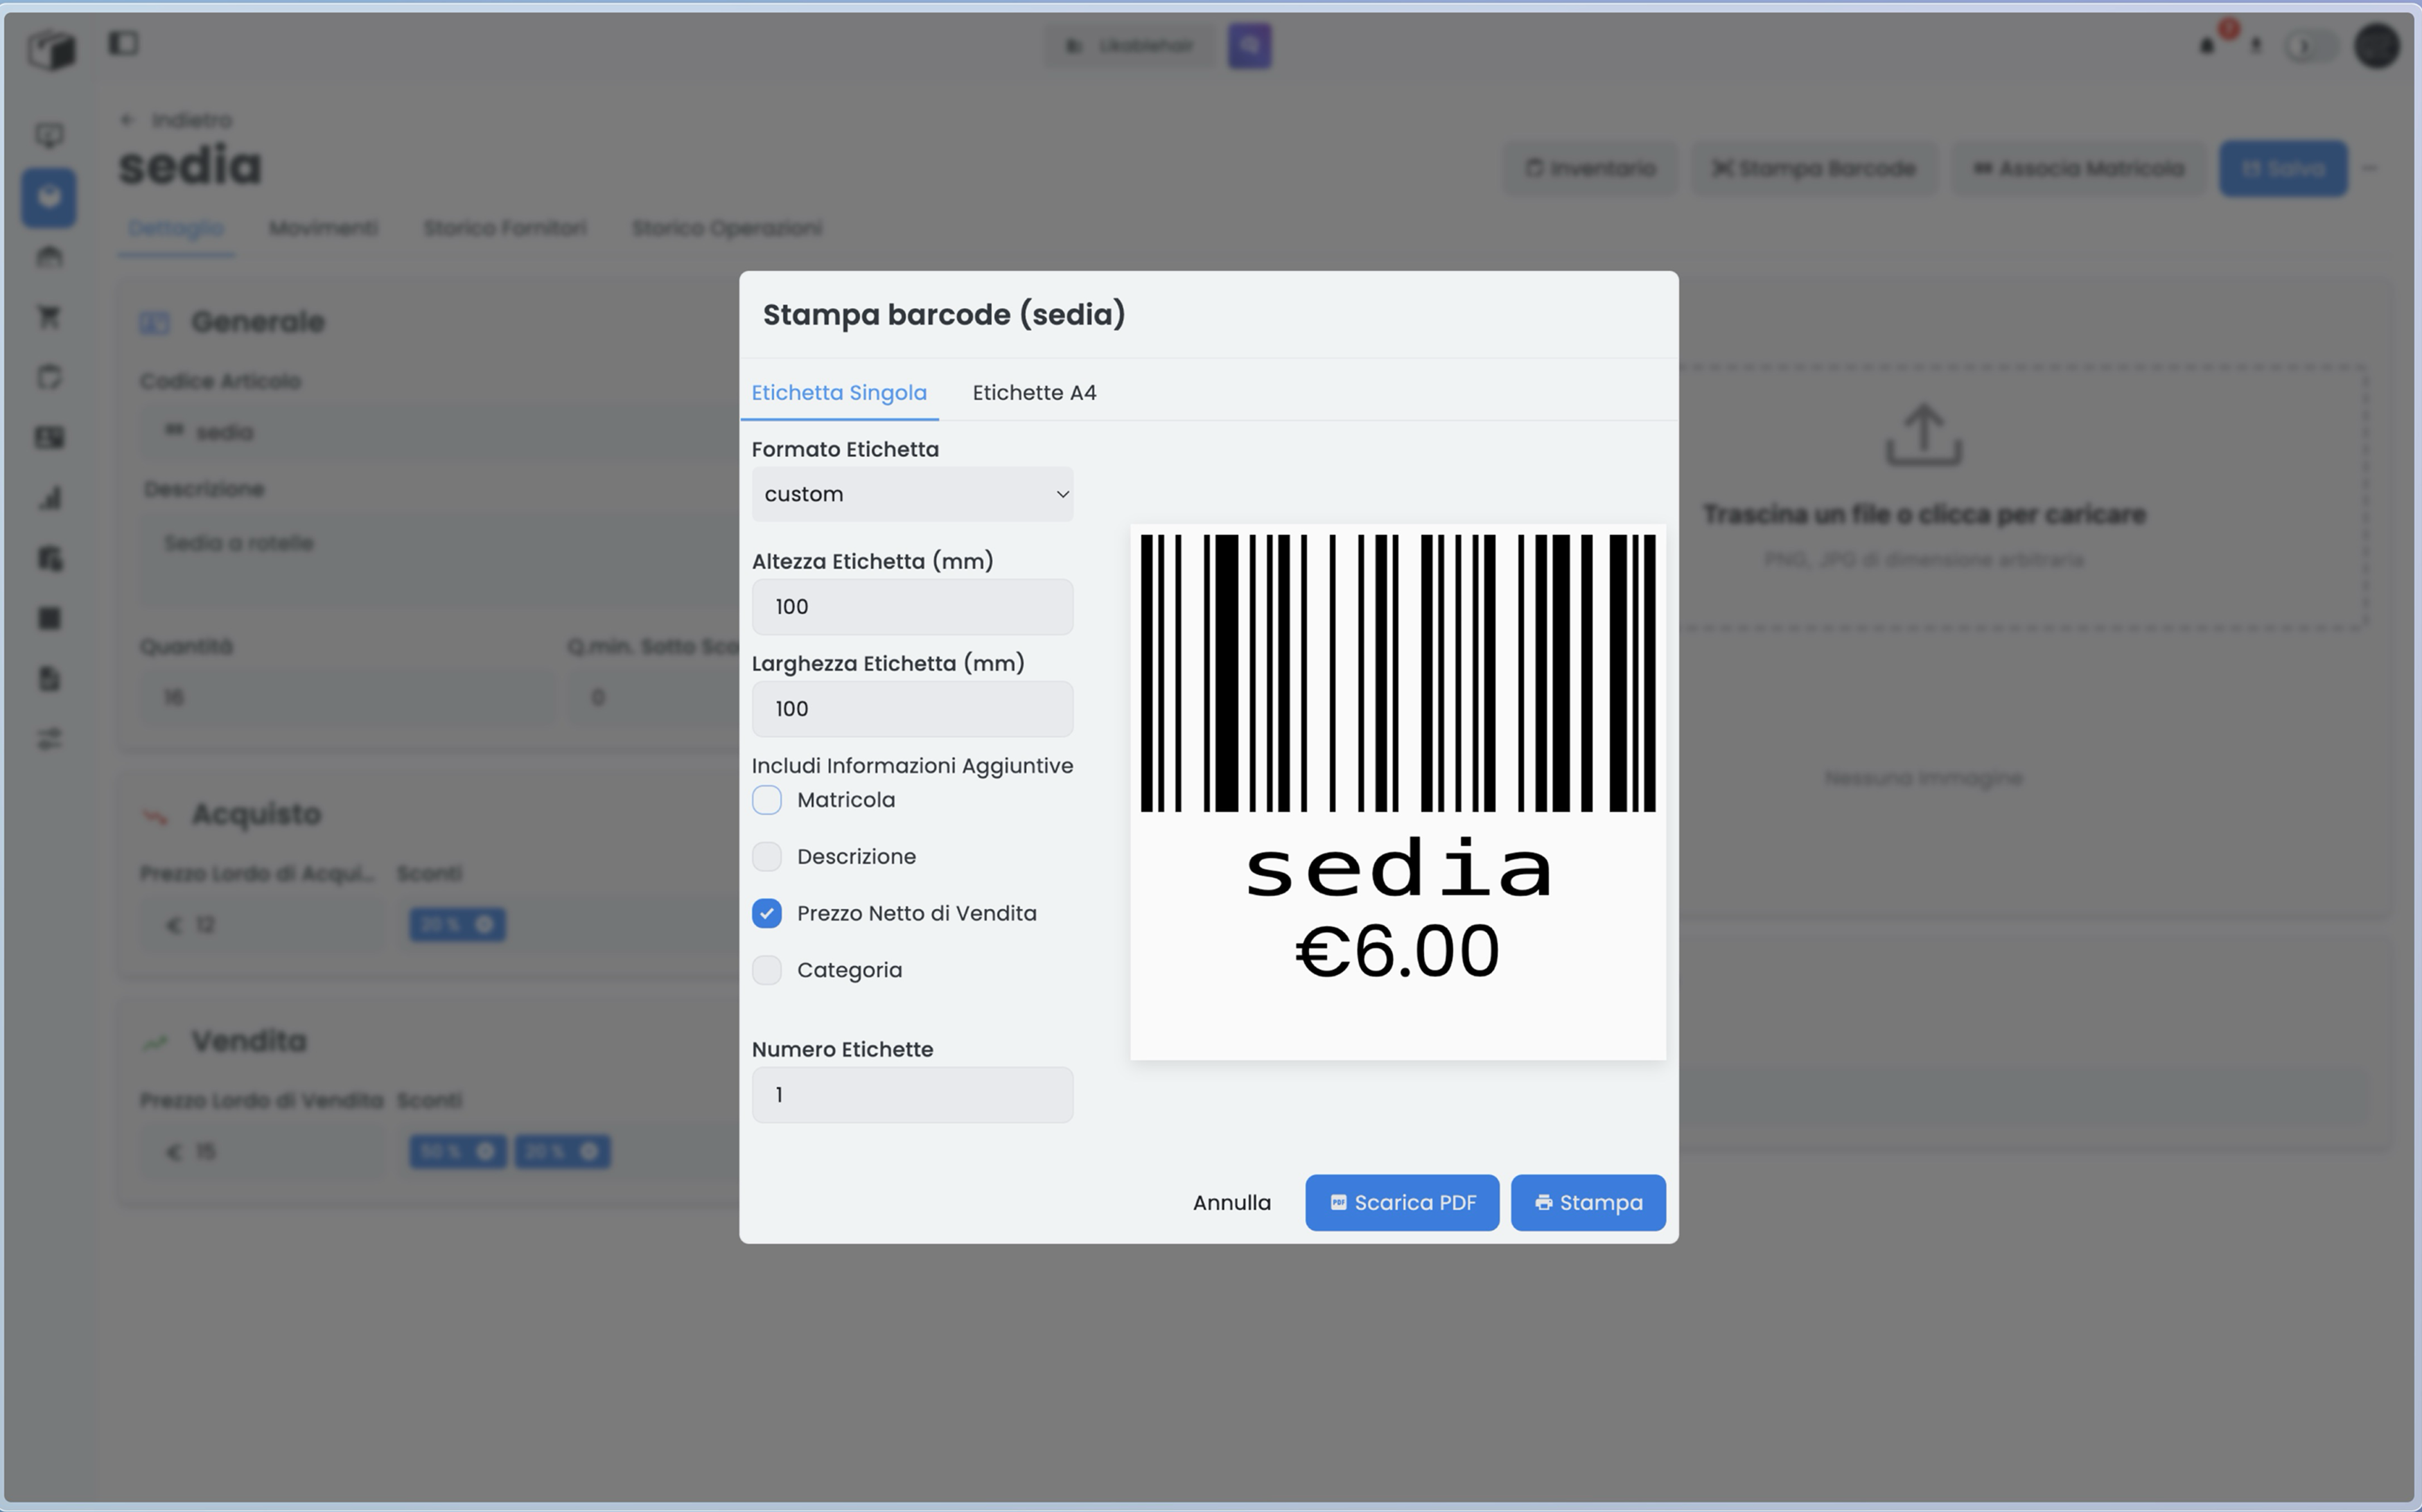2422x1512 pixels.
Task: Open the shopping cart section in the sidebar
Action: [49, 317]
